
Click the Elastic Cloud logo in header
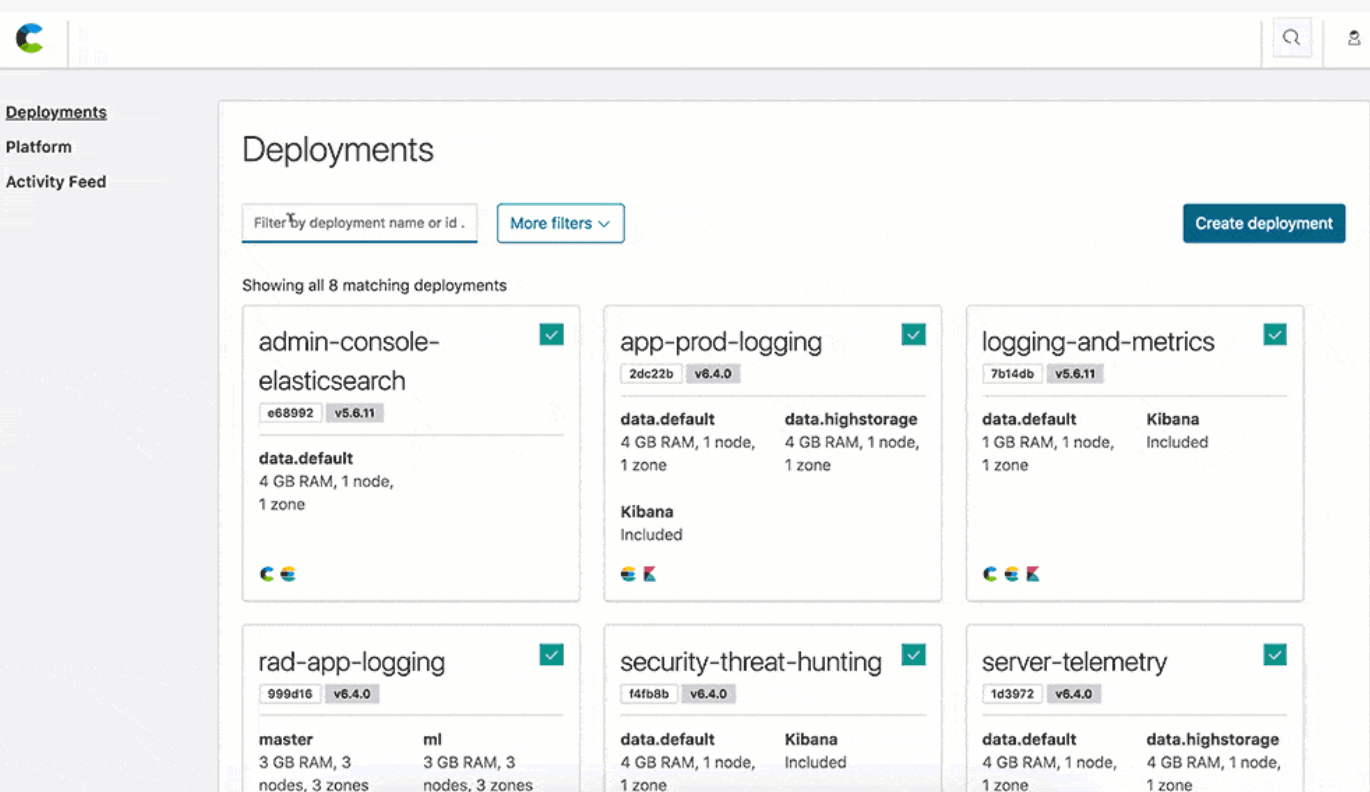pyautogui.click(x=30, y=39)
